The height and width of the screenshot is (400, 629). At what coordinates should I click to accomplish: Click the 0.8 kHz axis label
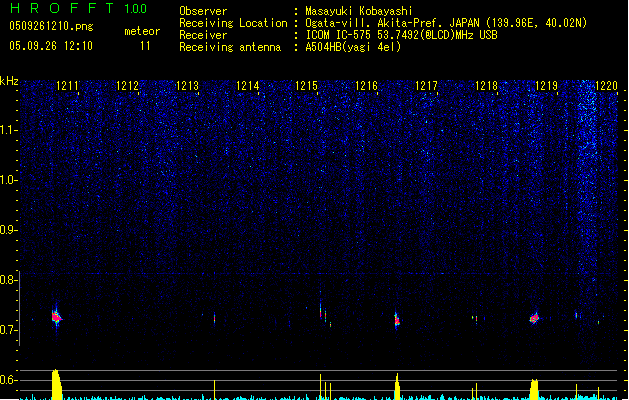(x=8, y=280)
